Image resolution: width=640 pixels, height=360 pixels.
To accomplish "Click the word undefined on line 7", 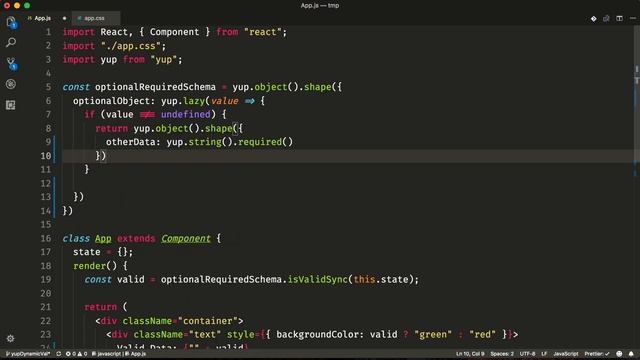I will tap(185, 114).
